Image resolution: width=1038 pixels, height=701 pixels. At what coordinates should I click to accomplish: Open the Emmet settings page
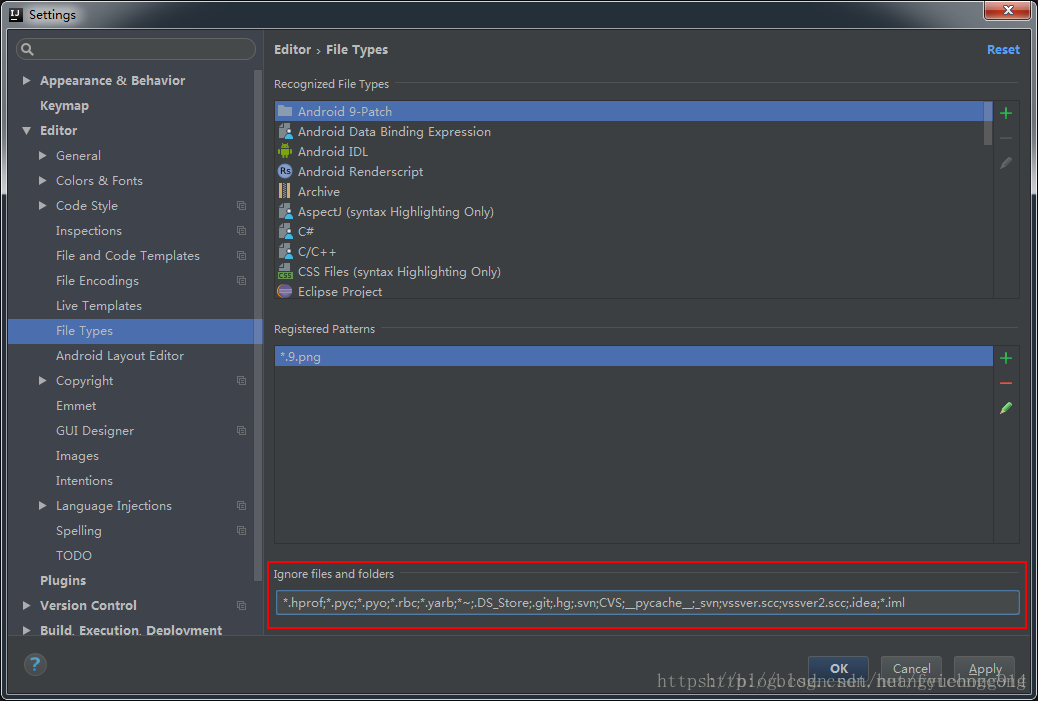[x=76, y=406]
